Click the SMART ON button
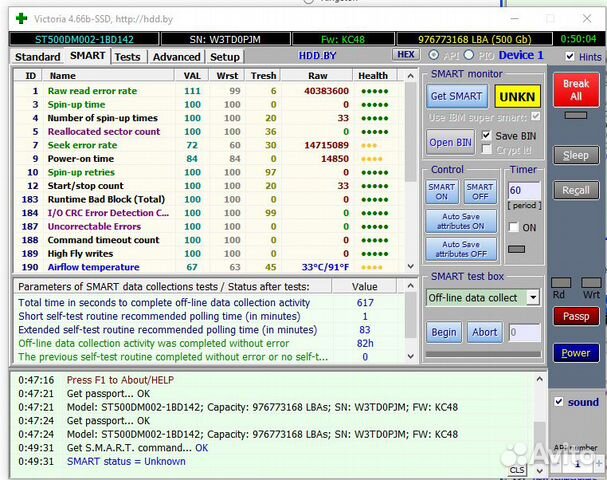The image size is (607, 480). (x=442, y=192)
